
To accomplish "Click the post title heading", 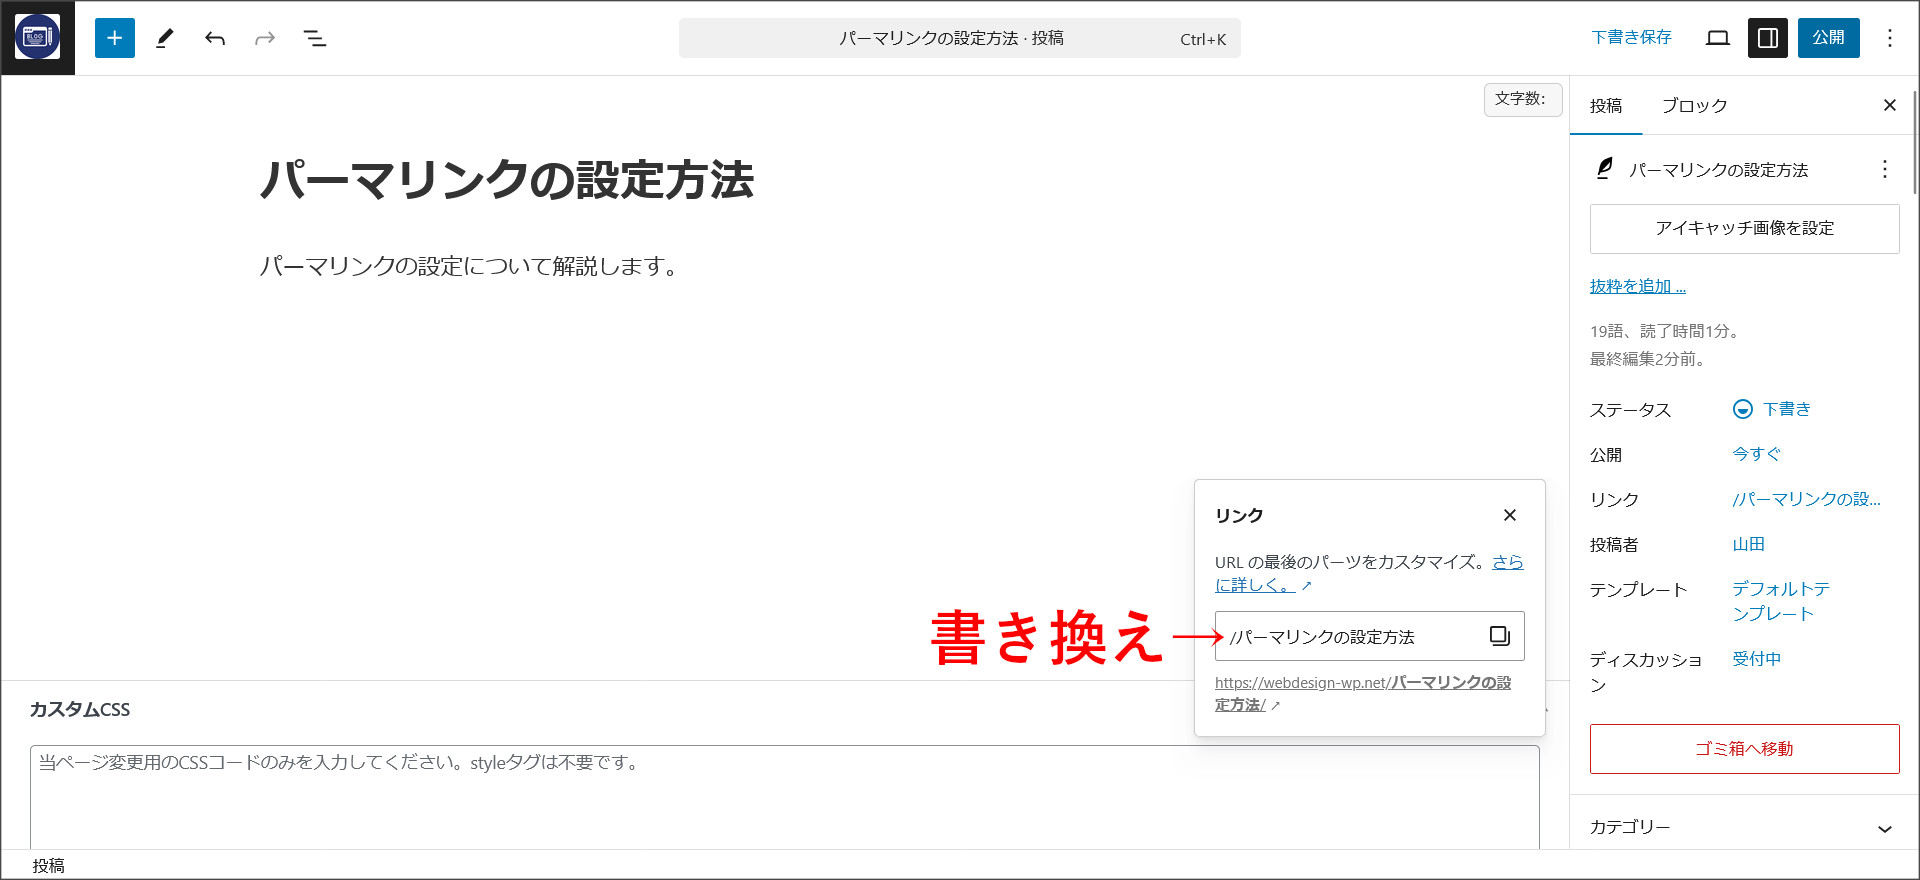I will [507, 180].
